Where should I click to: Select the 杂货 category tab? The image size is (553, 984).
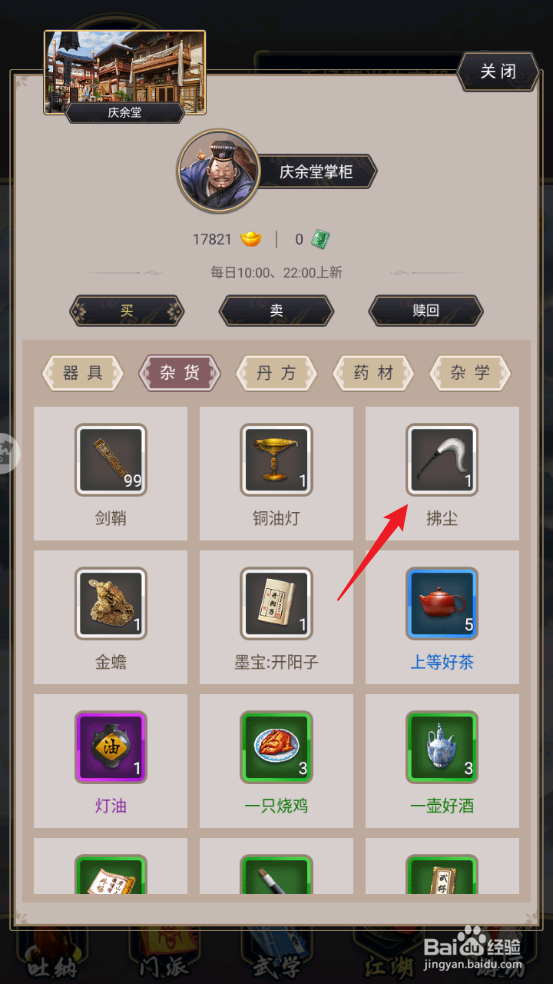[x=180, y=373]
